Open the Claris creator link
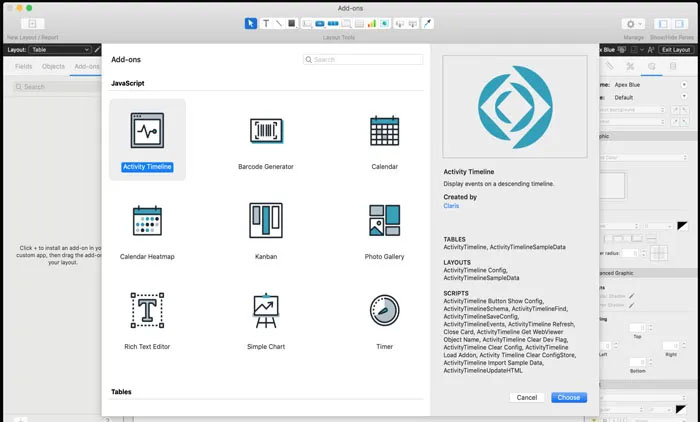This screenshot has height=422, width=700. [x=451, y=206]
